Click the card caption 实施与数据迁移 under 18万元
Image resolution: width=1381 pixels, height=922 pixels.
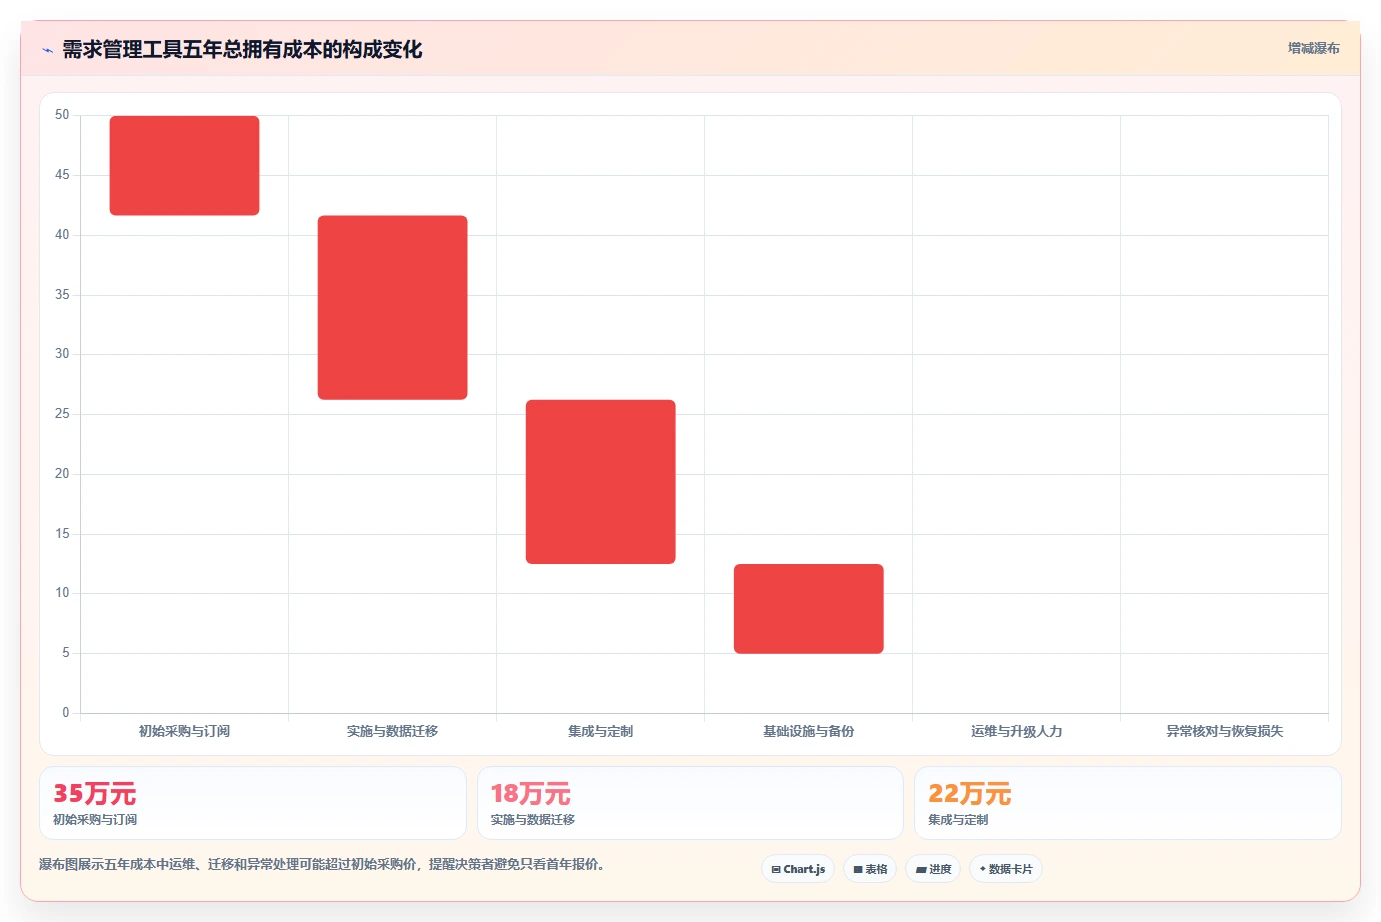[532, 820]
